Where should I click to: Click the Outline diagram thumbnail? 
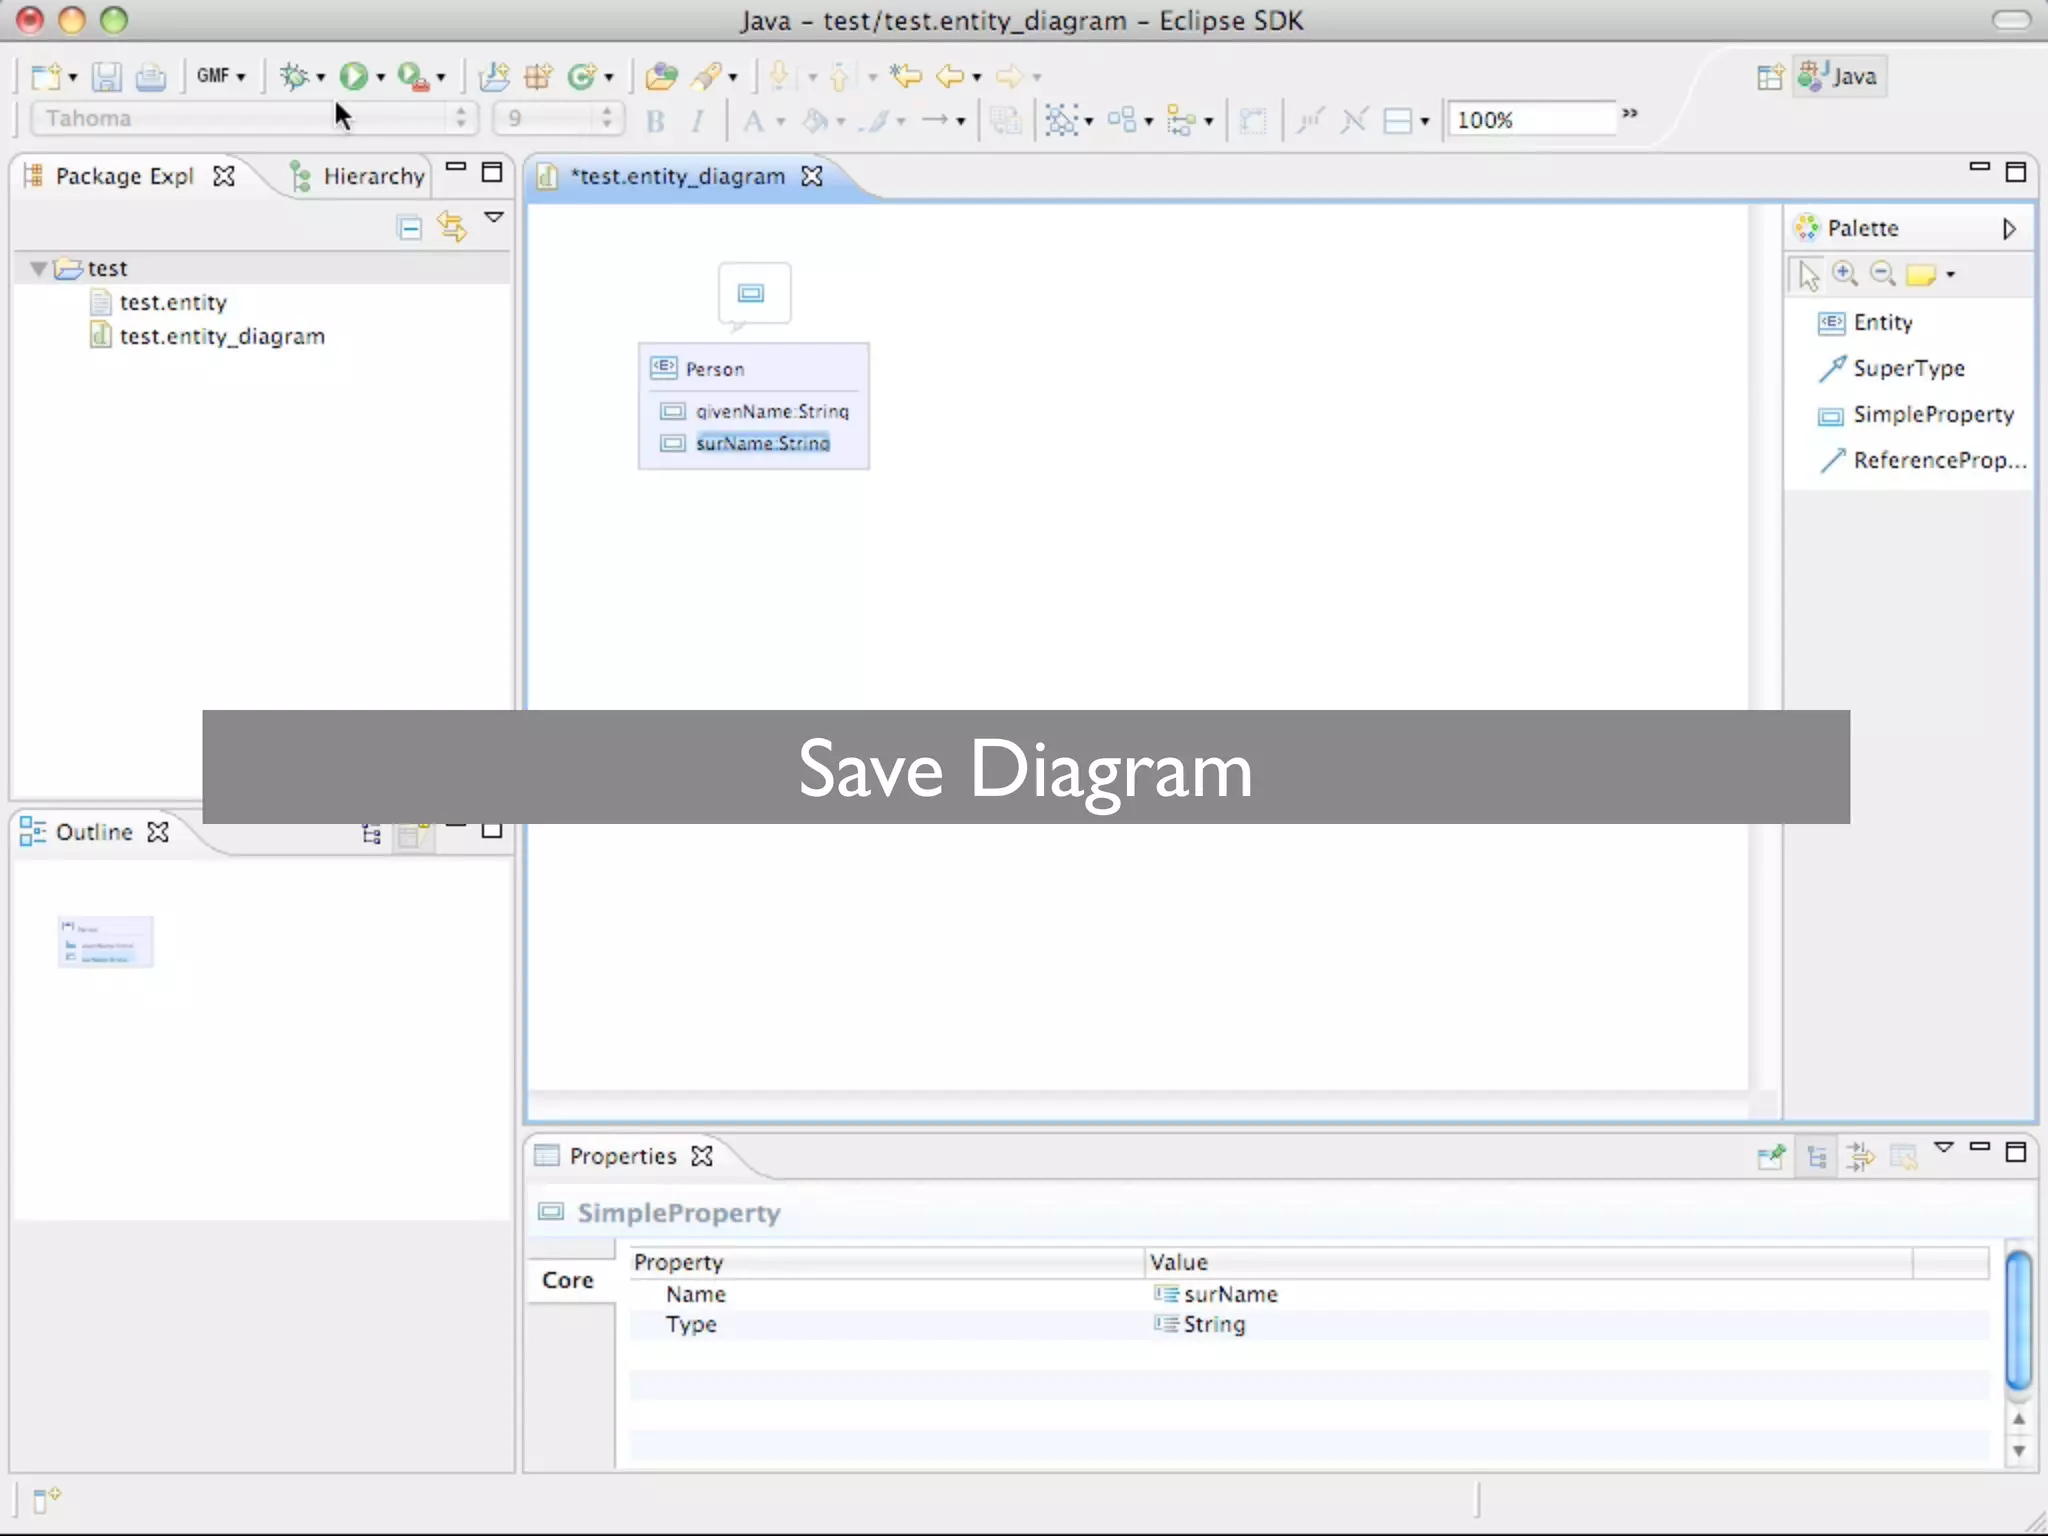(x=105, y=942)
